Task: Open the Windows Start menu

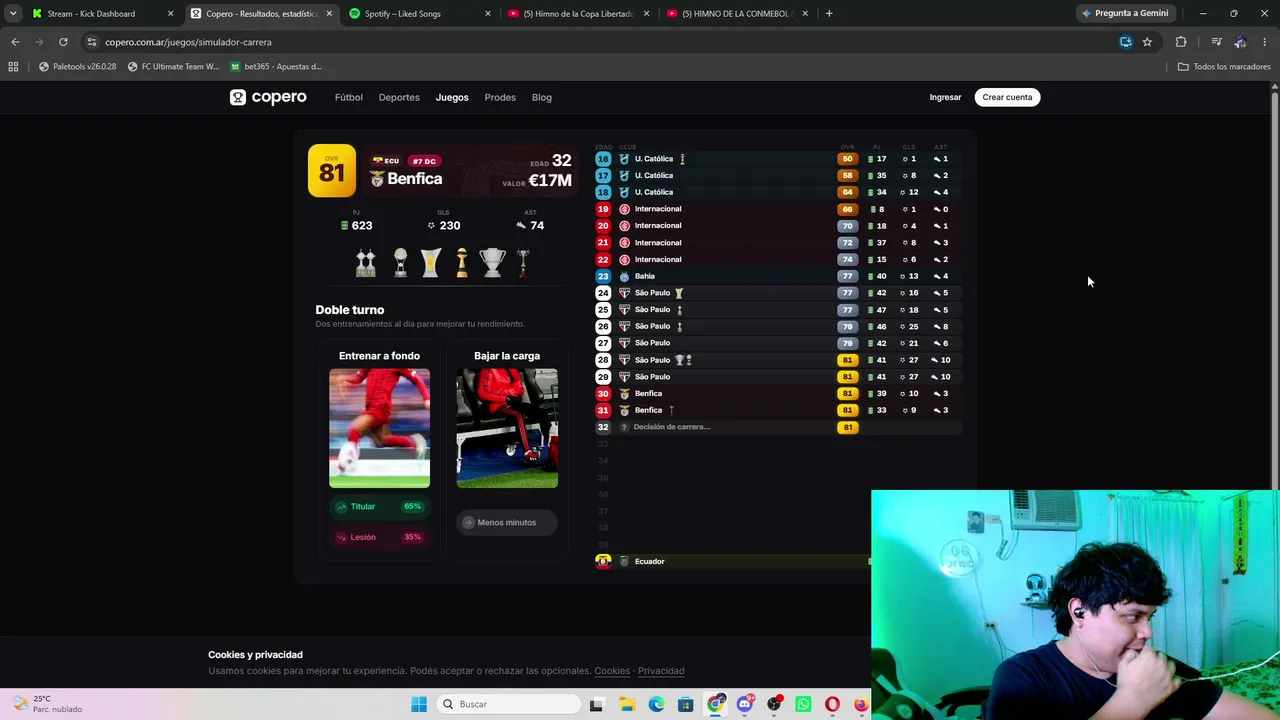Action: coord(419,704)
